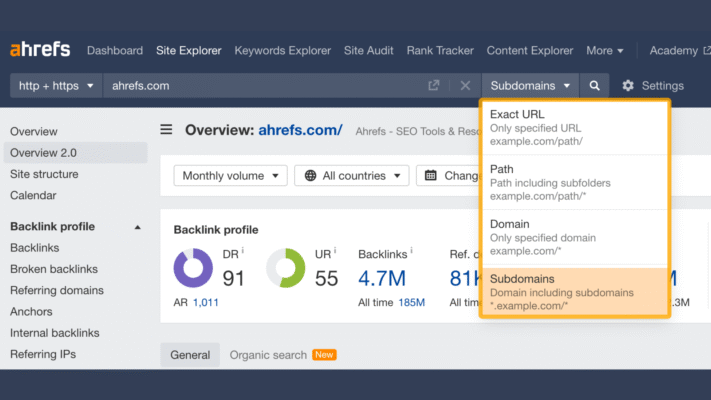The height and width of the screenshot is (400, 711).
Task: Switch to the Organic search tab
Action: click(x=268, y=355)
